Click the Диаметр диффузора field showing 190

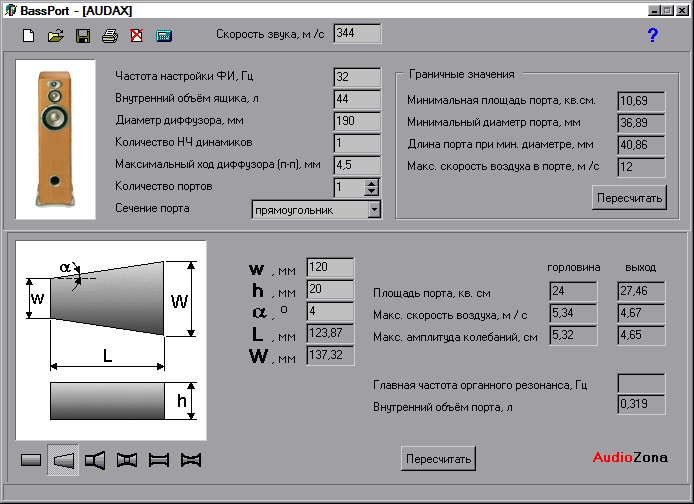point(357,121)
